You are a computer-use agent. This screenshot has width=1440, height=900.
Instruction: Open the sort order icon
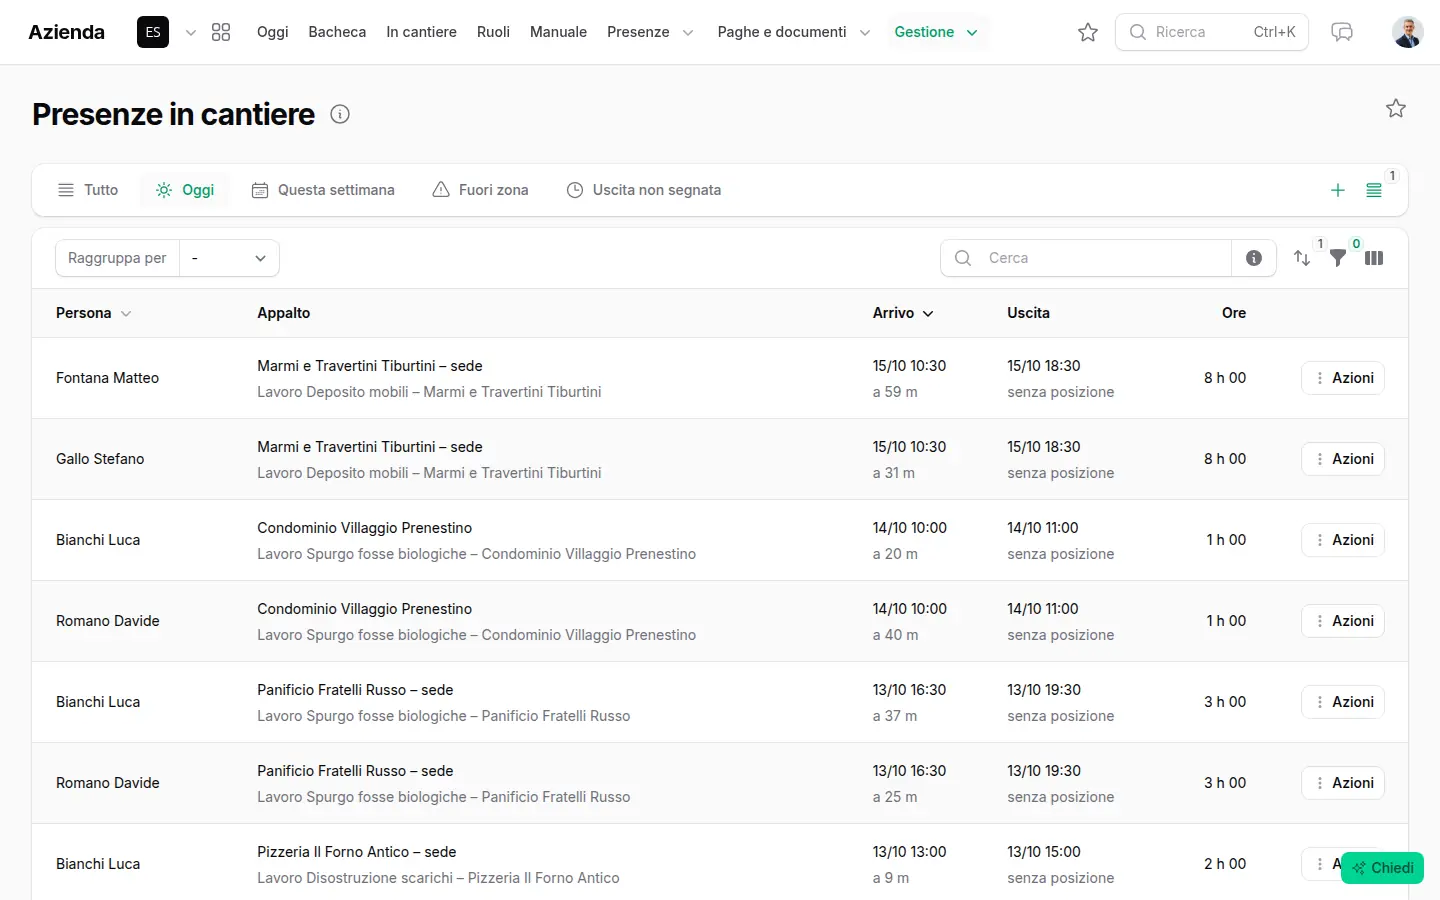click(x=1302, y=258)
